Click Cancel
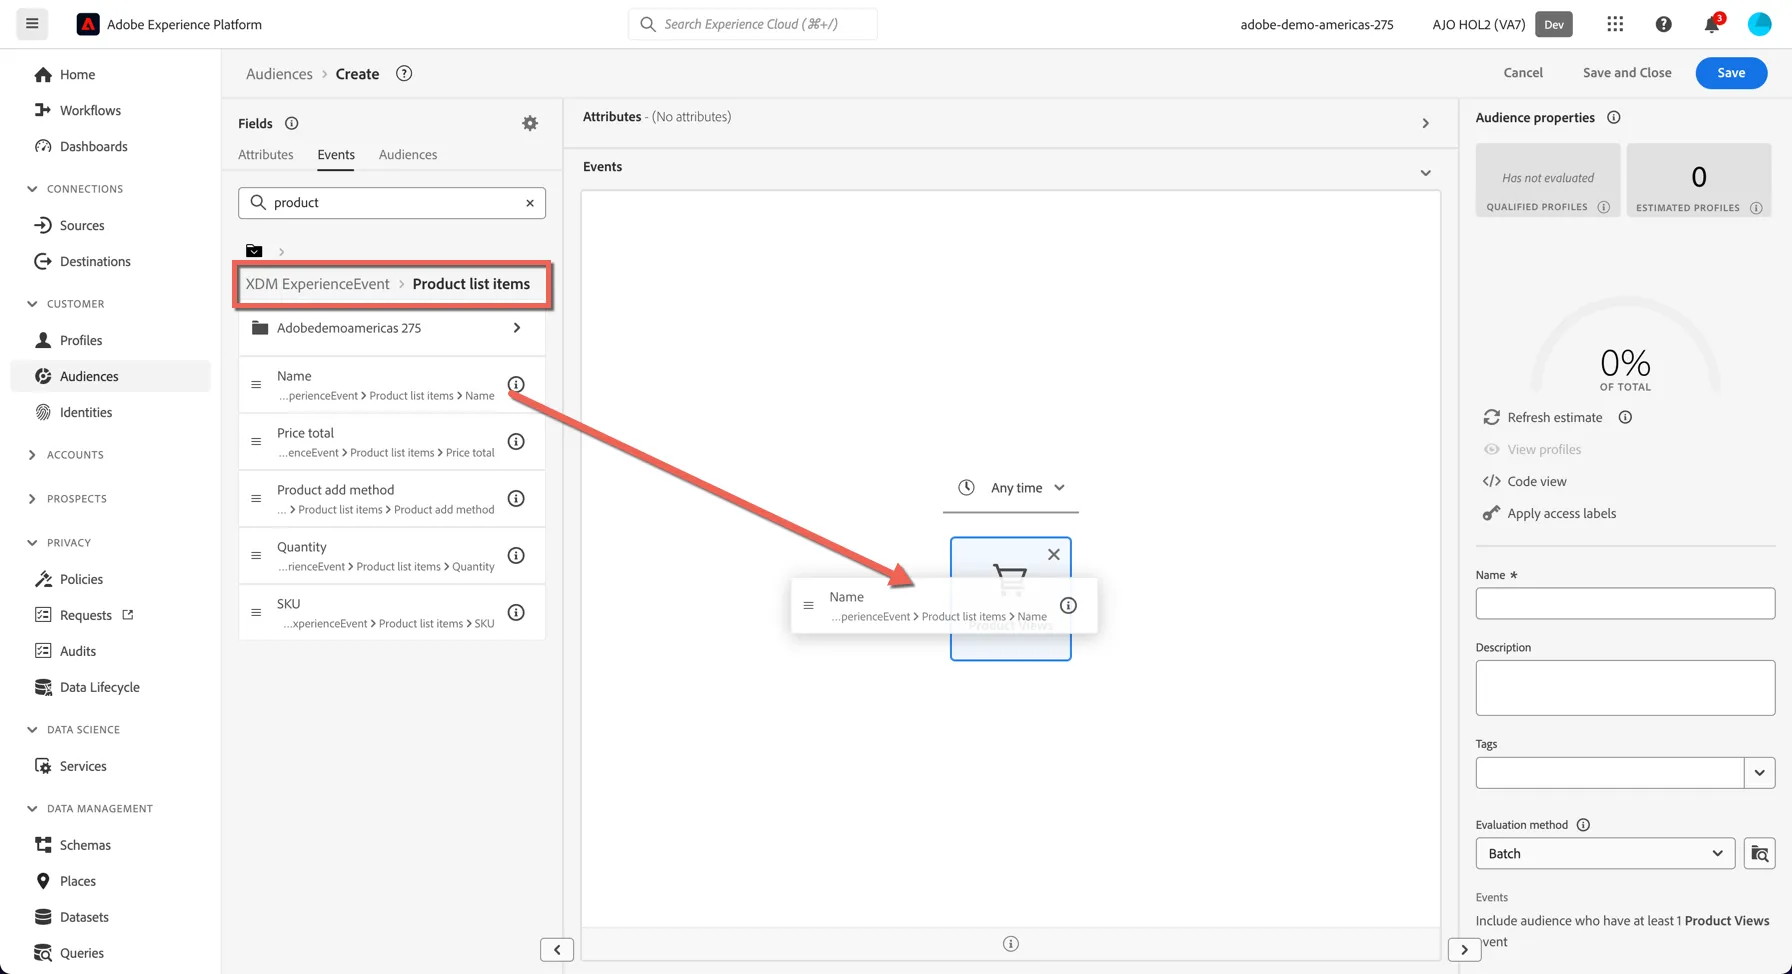1792x974 pixels. [1523, 73]
